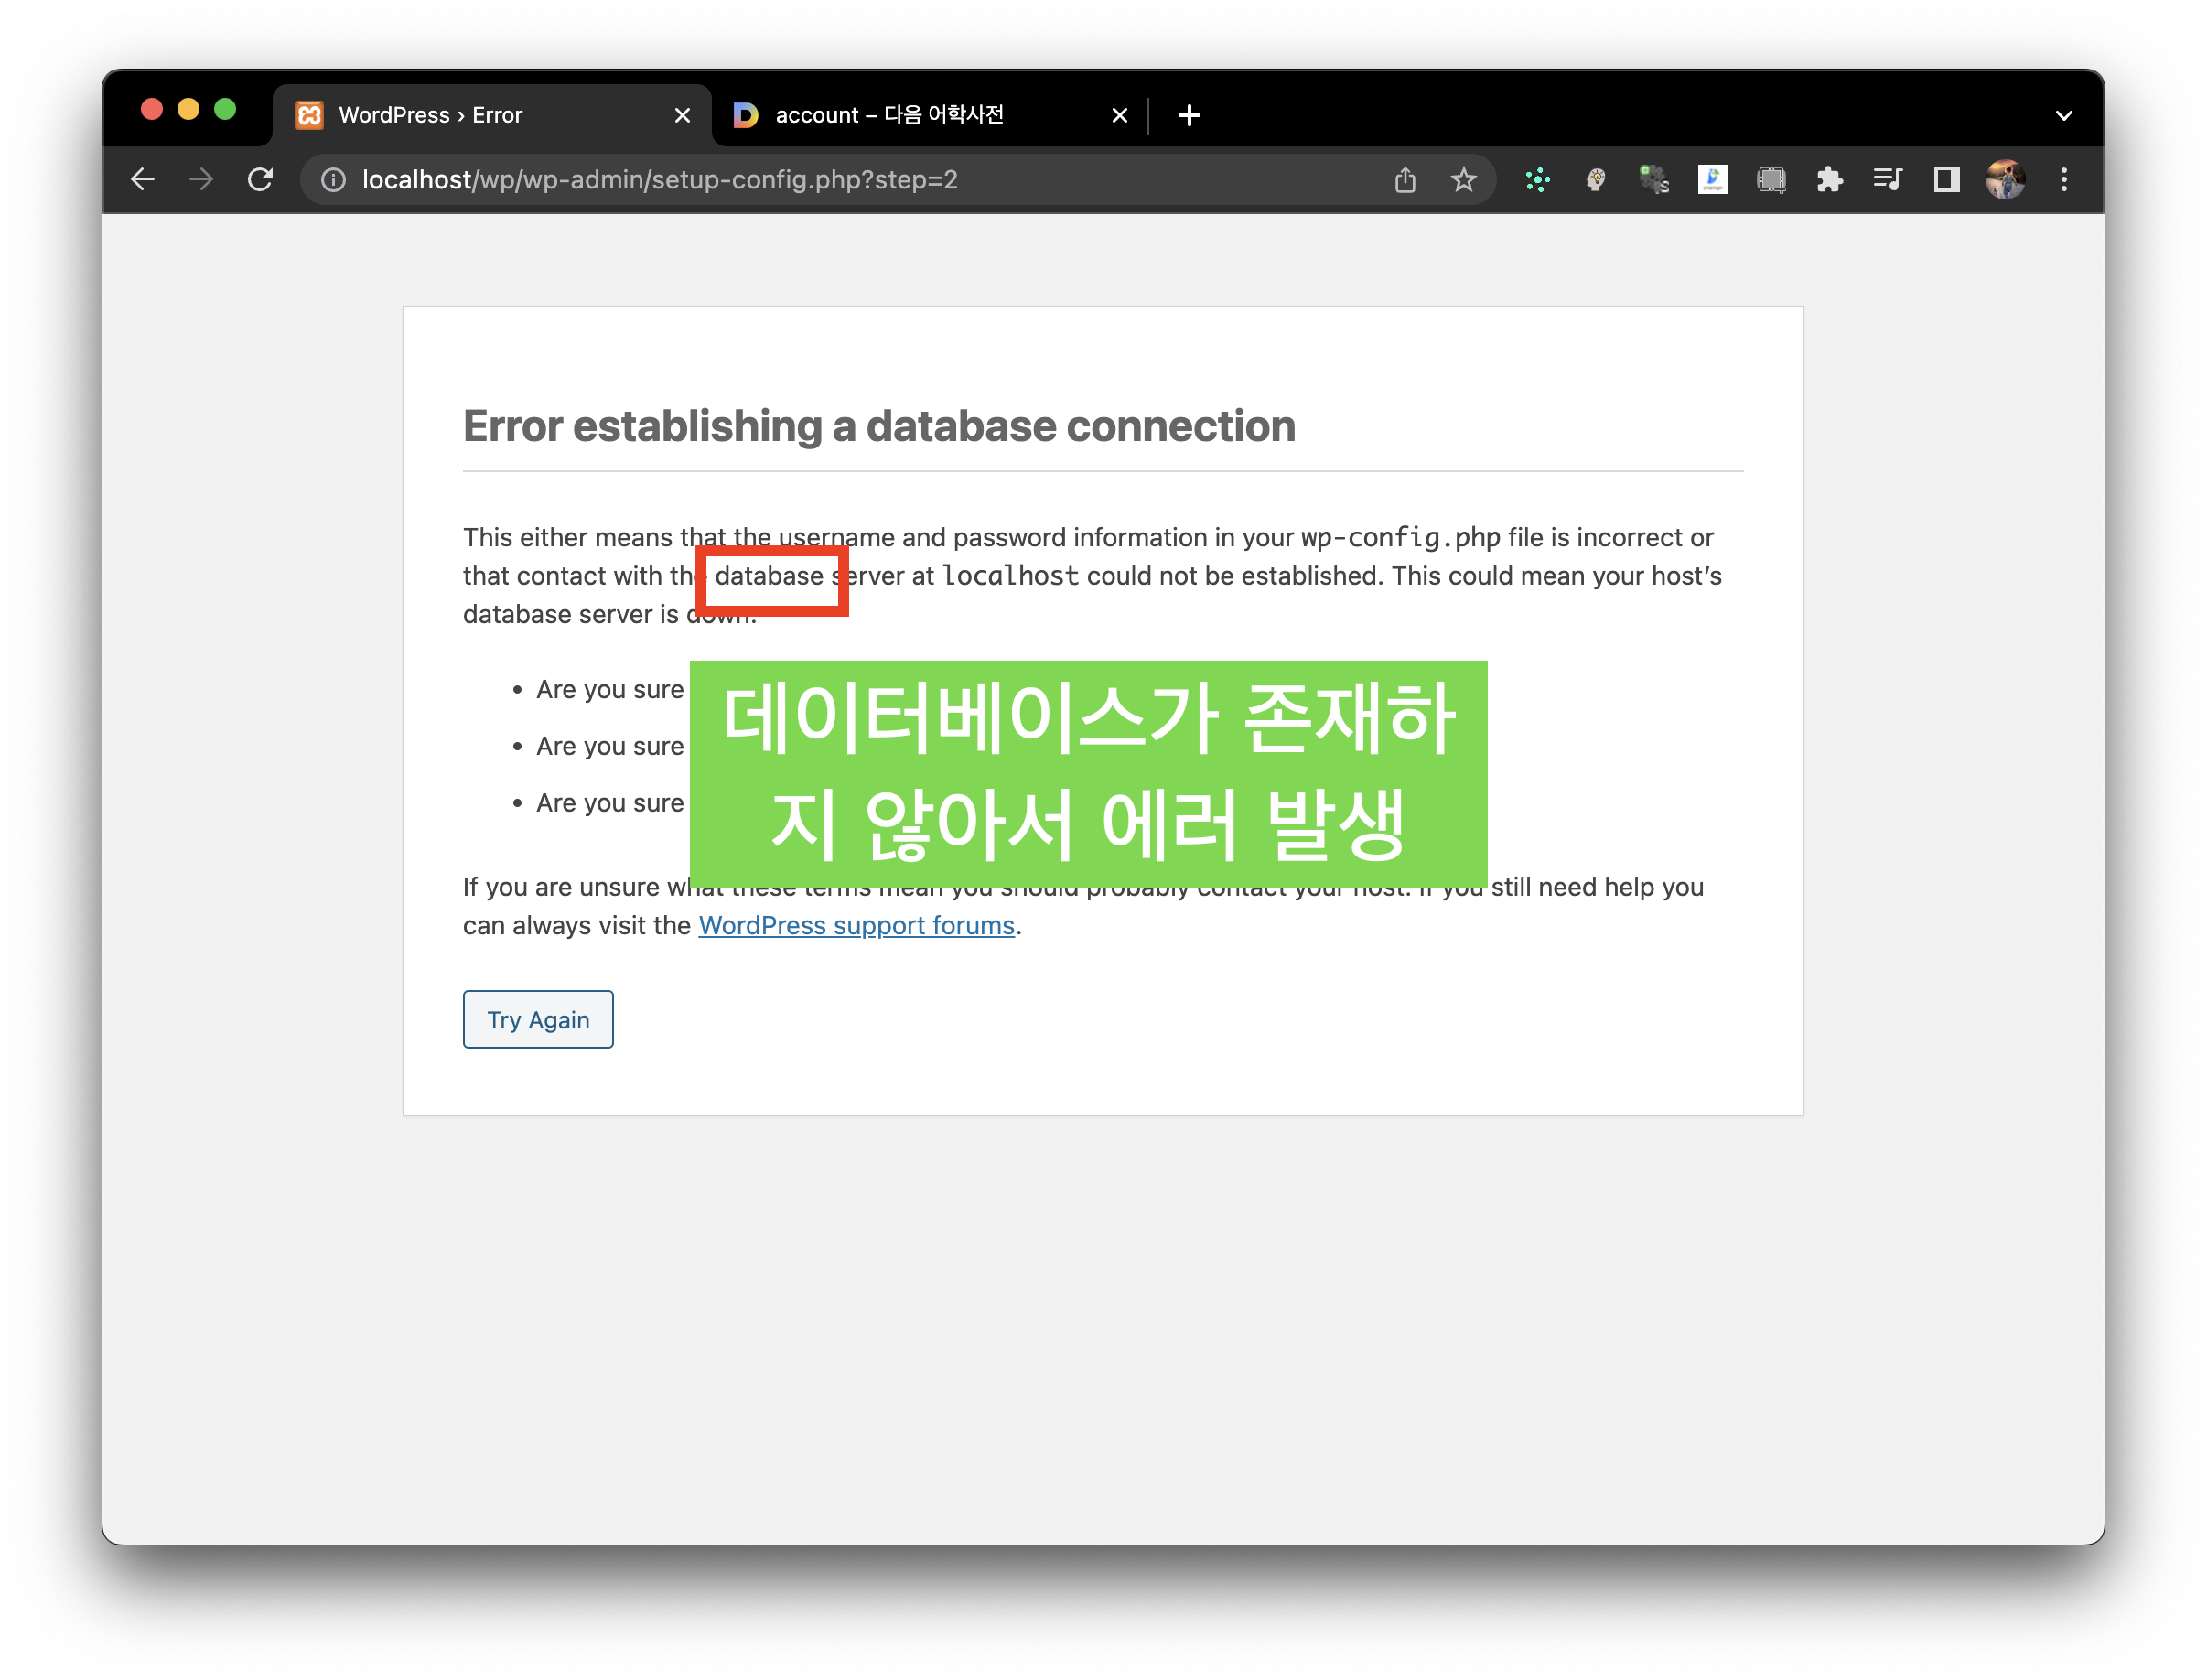2207x1680 pixels.
Task: Open the Extensions puzzle piece menu
Action: click(1829, 180)
